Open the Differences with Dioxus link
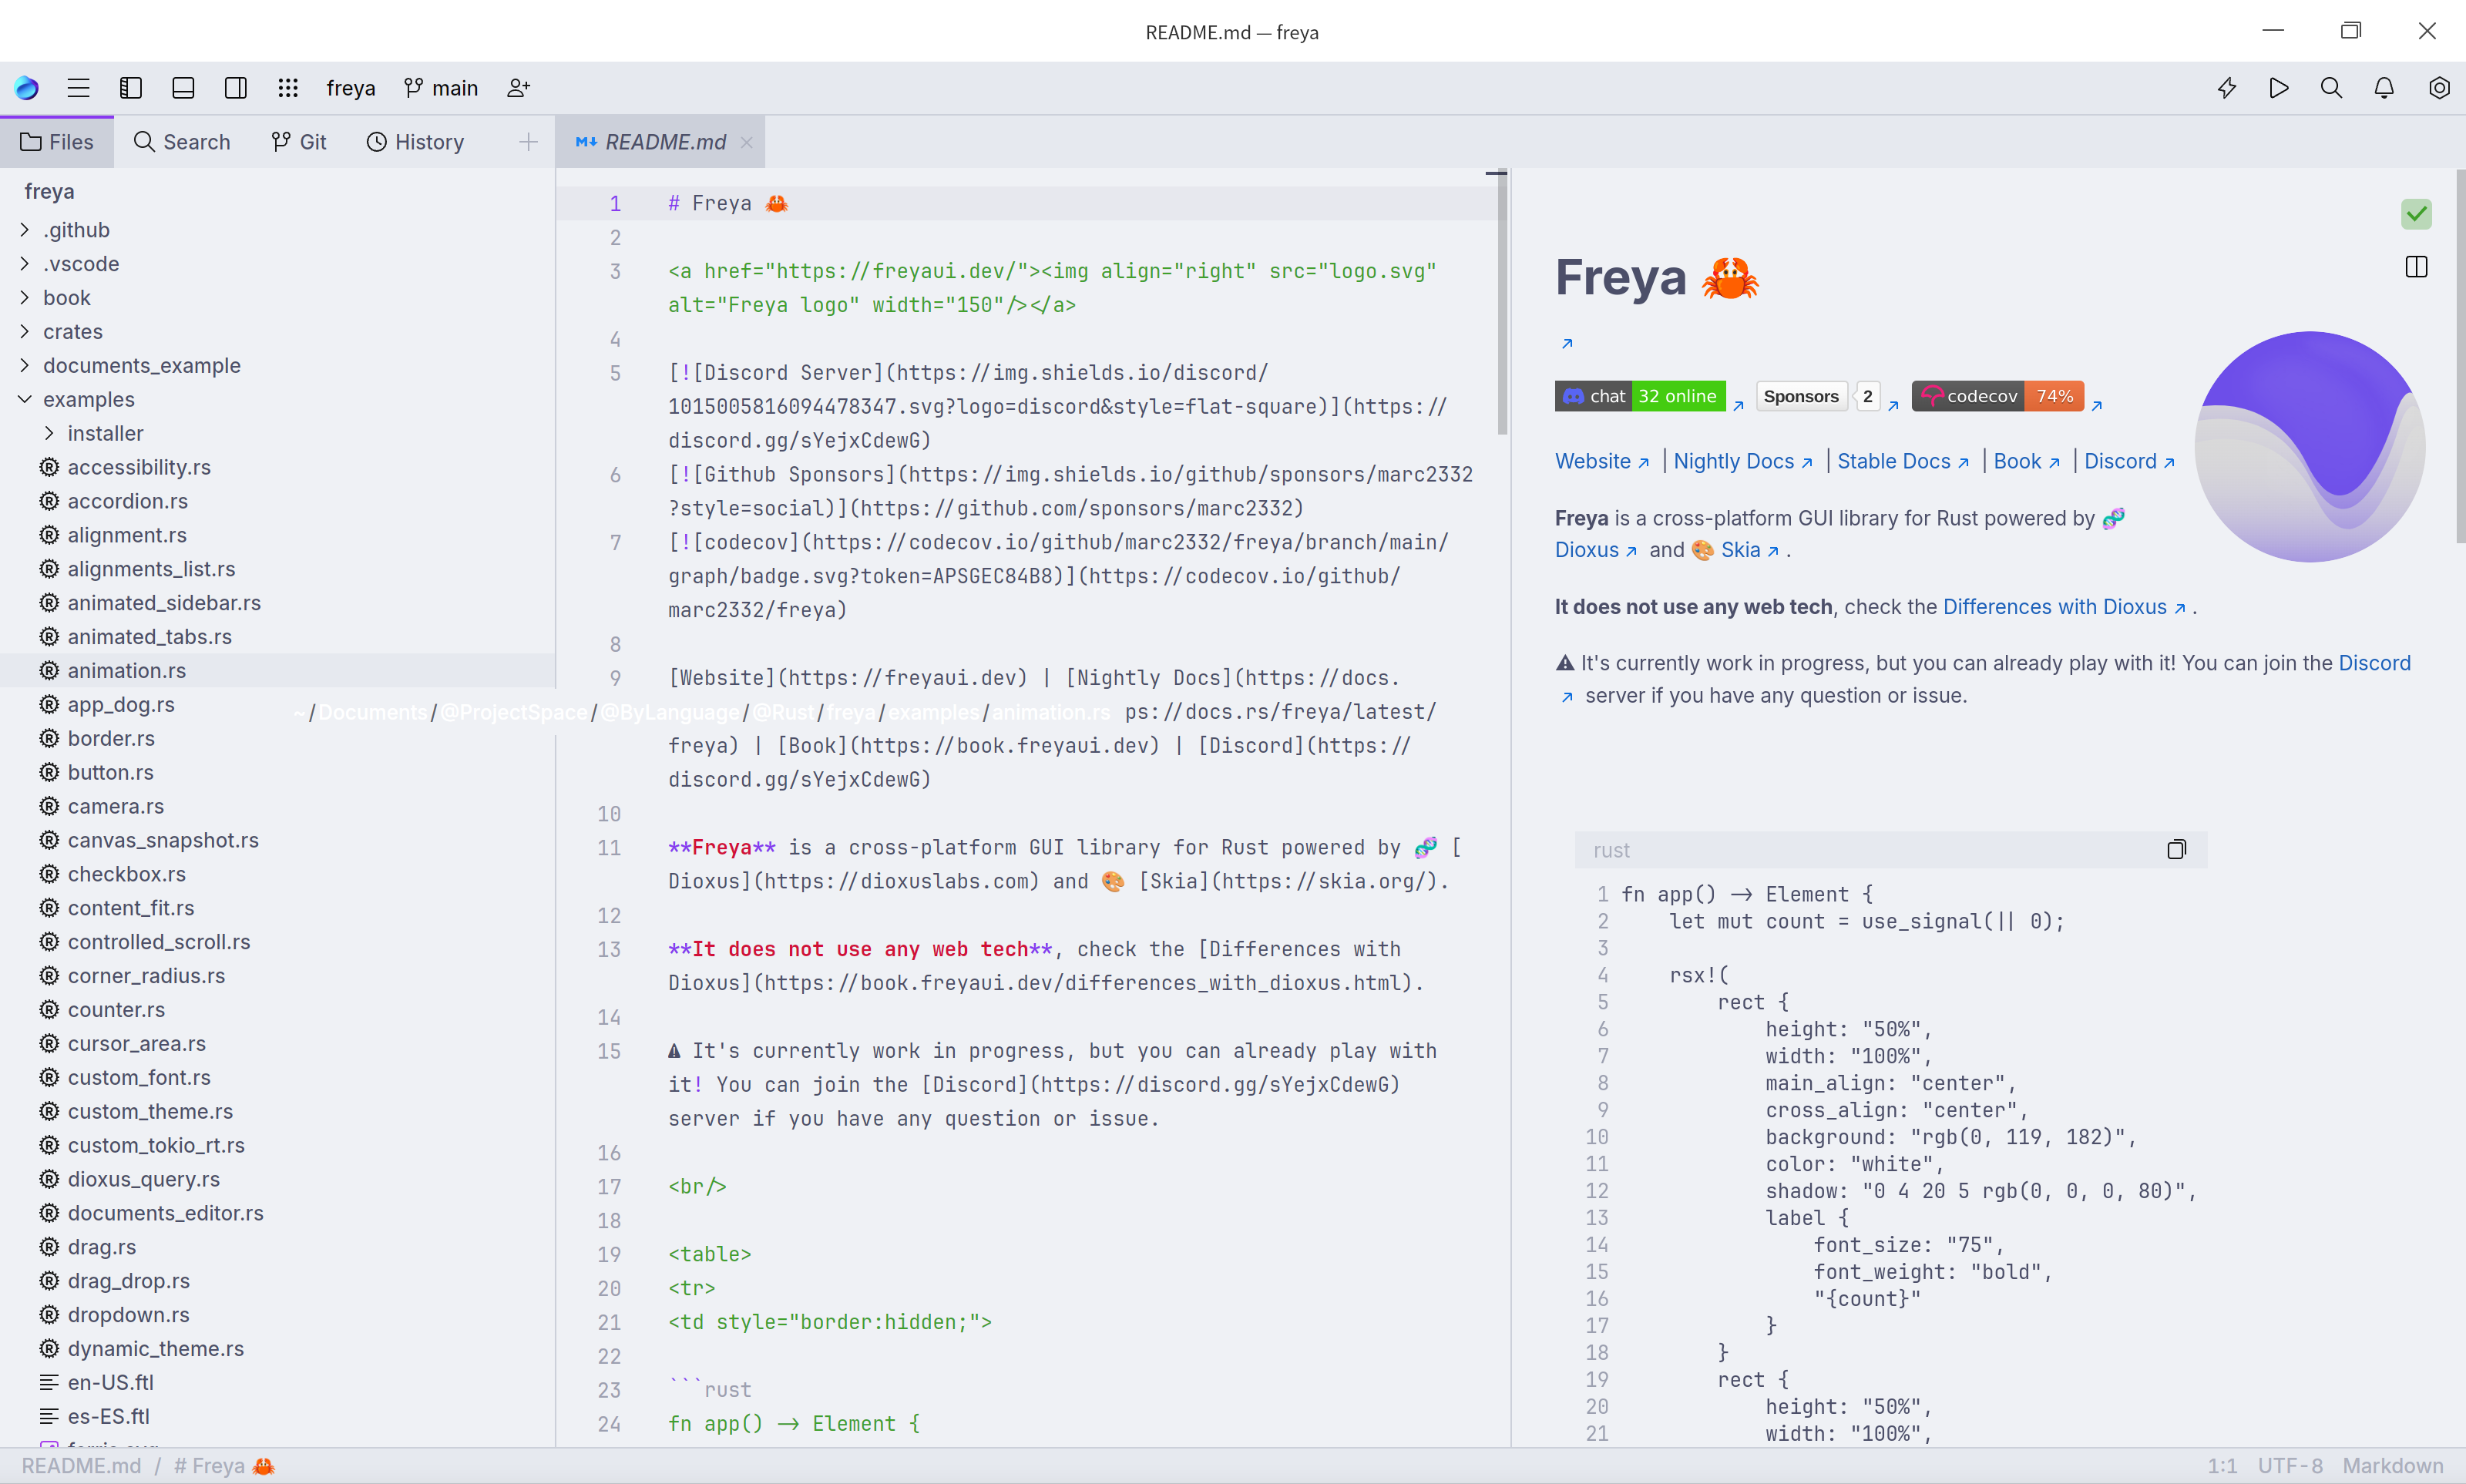 [x=2064, y=607]
